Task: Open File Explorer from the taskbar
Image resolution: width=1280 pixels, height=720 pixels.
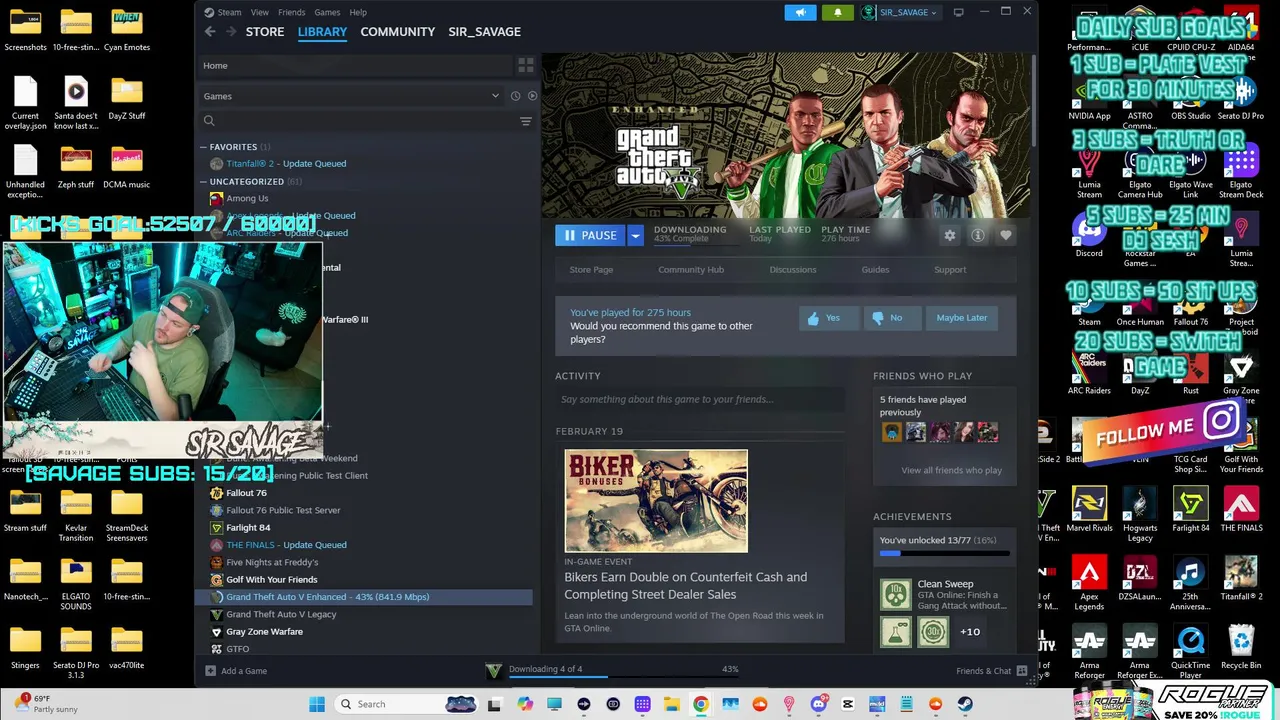Action: point(672,704)
